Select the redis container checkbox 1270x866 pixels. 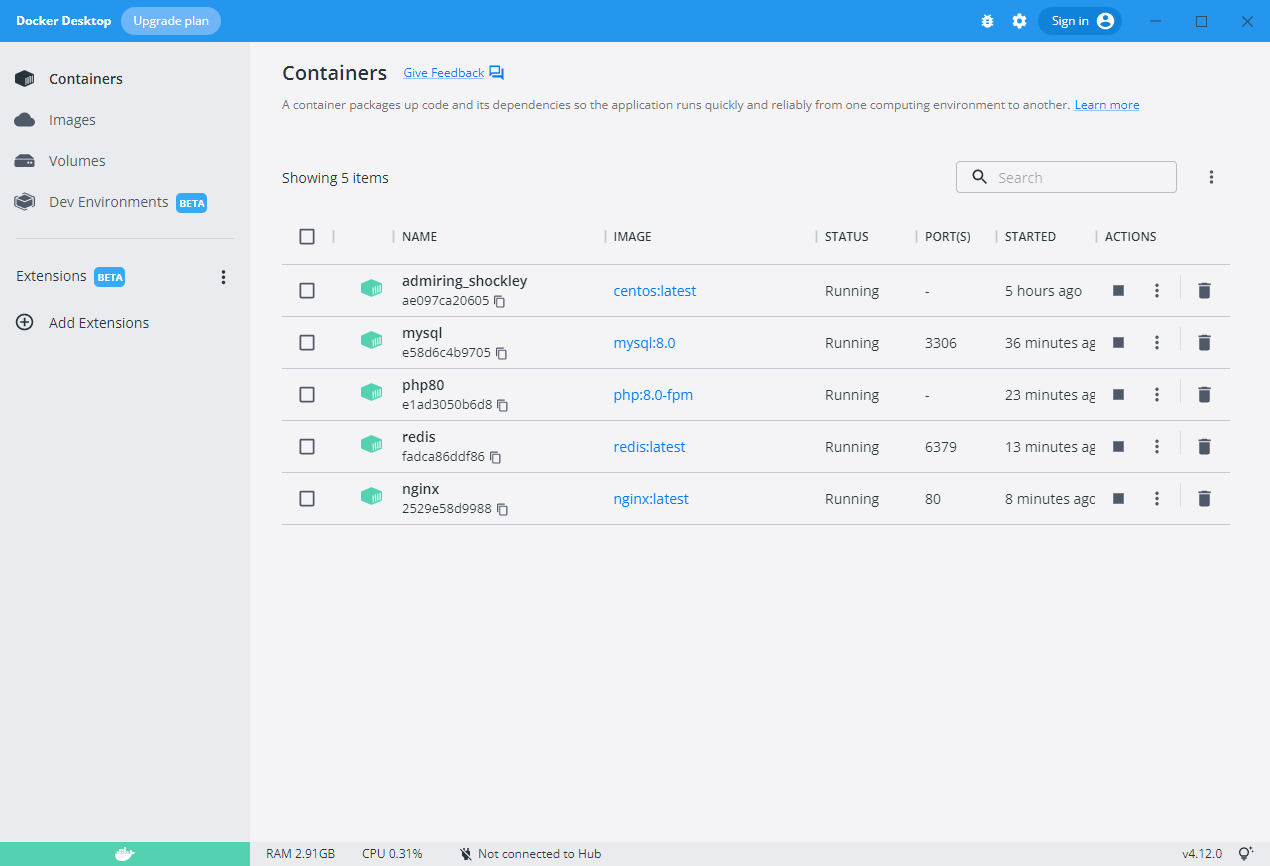pos(307,447)
